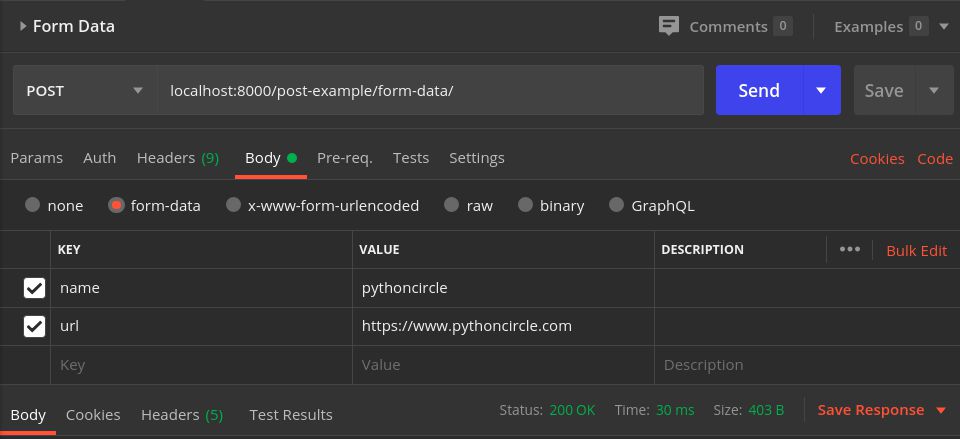Click Save Response
The image size is (960, 439).
[x=871, y=410]
